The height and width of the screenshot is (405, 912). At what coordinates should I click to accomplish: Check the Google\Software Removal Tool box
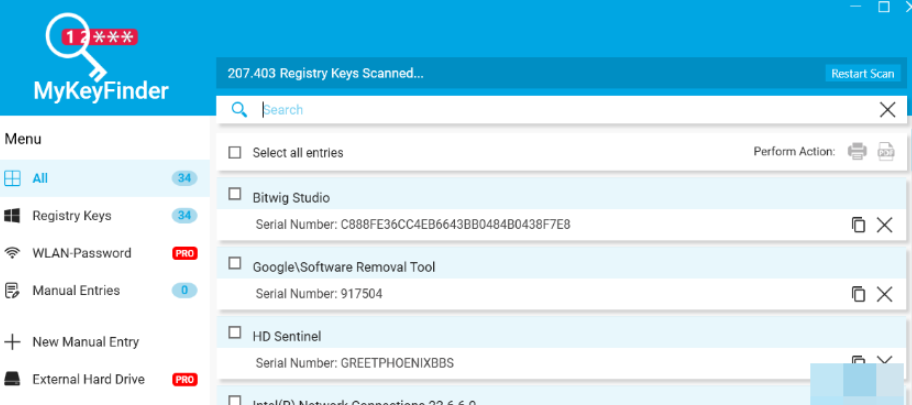234,263
